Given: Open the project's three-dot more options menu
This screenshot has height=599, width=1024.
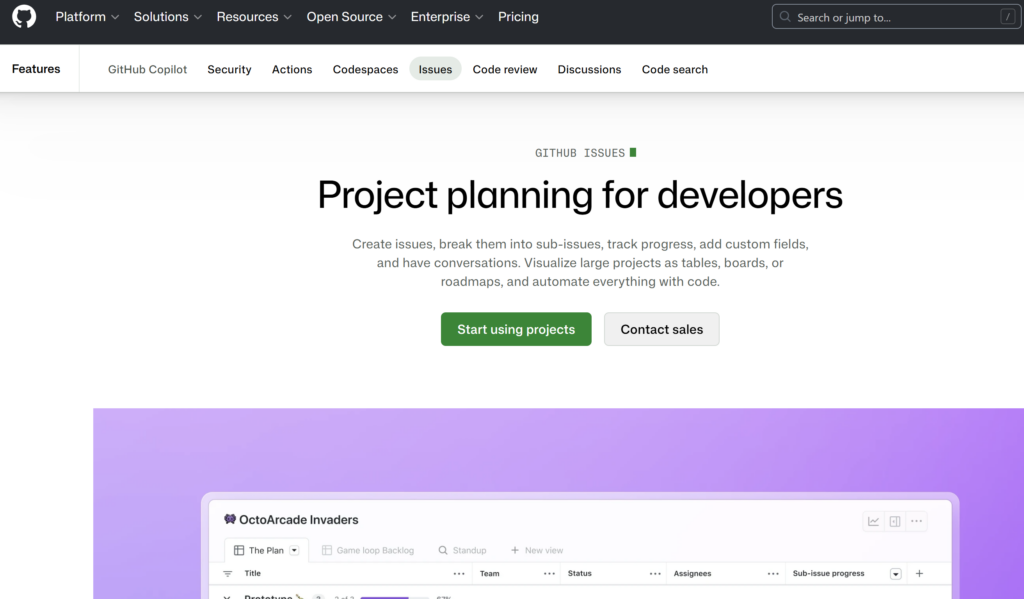Looking at the screenshot, I should [x=917, y=521].
